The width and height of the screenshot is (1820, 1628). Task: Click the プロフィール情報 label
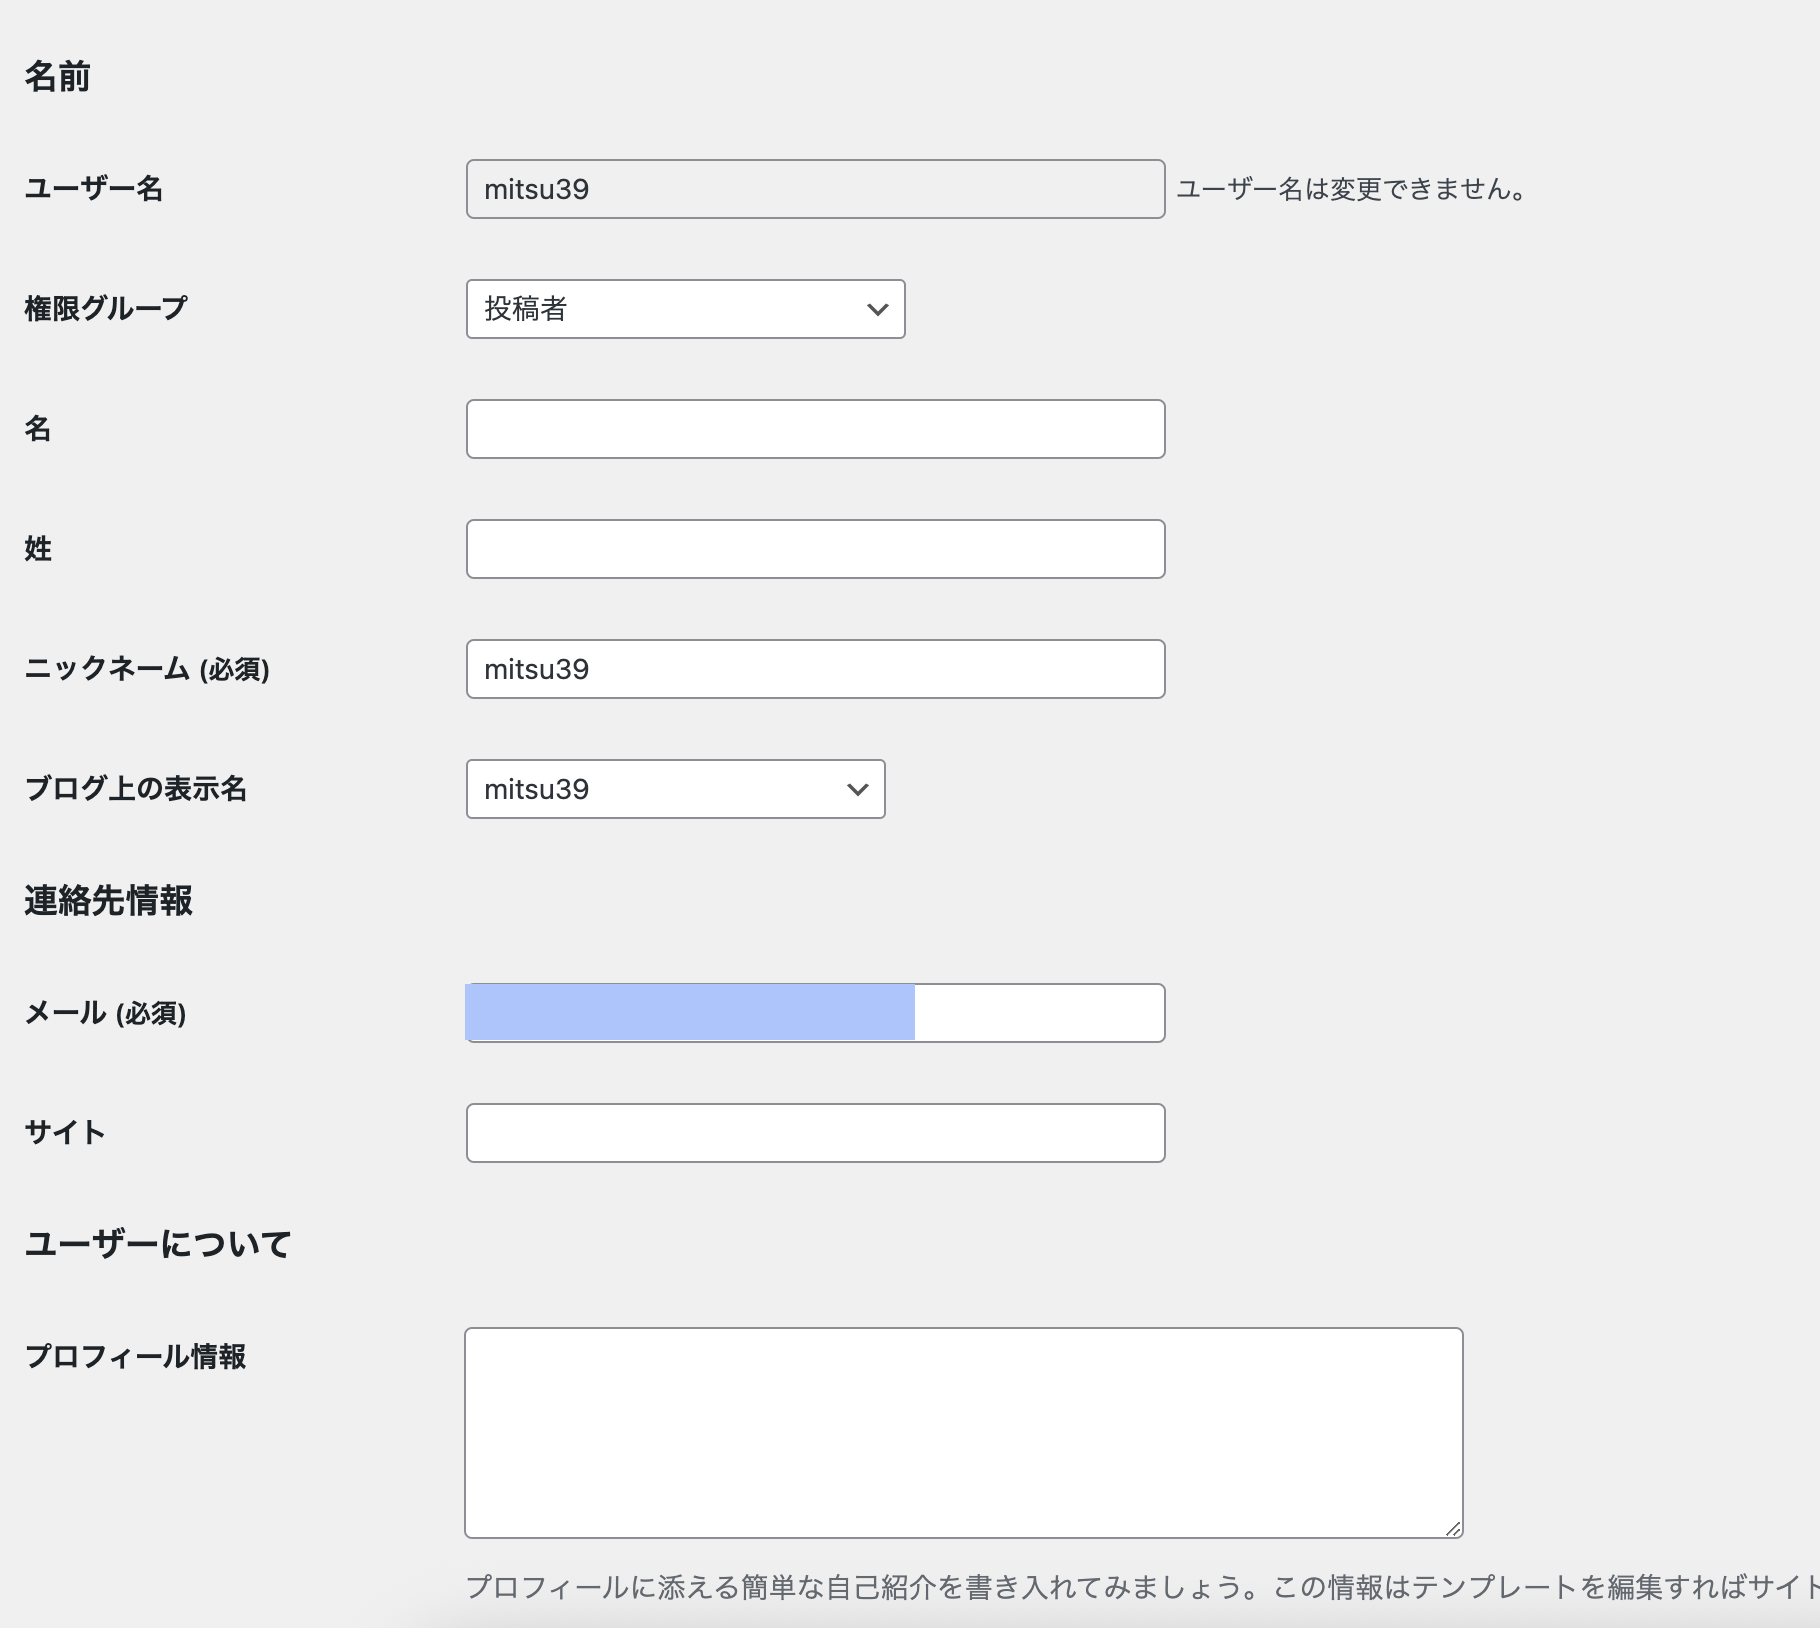coord(135,1357)
